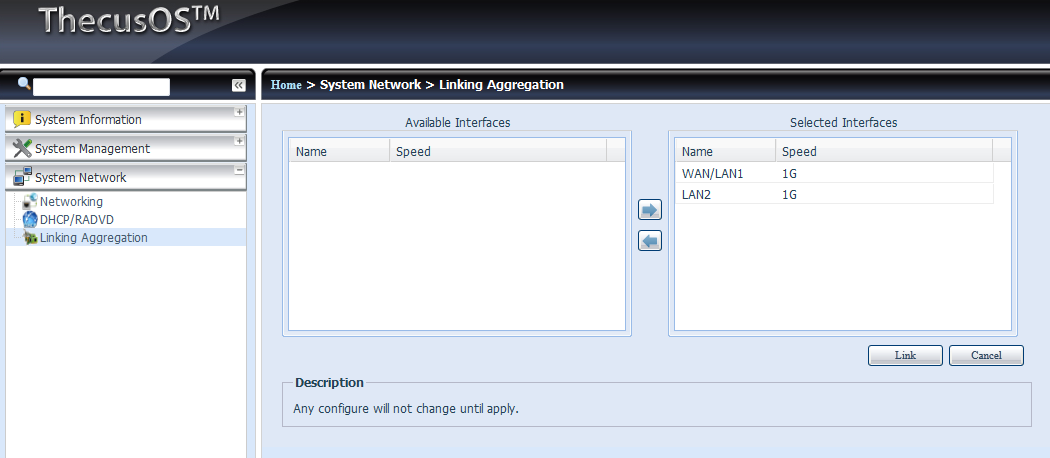The height and width of the screenshot is (458, 1050).
Task: Click the System Network computers icon
Action: click(x=22, y=178)
